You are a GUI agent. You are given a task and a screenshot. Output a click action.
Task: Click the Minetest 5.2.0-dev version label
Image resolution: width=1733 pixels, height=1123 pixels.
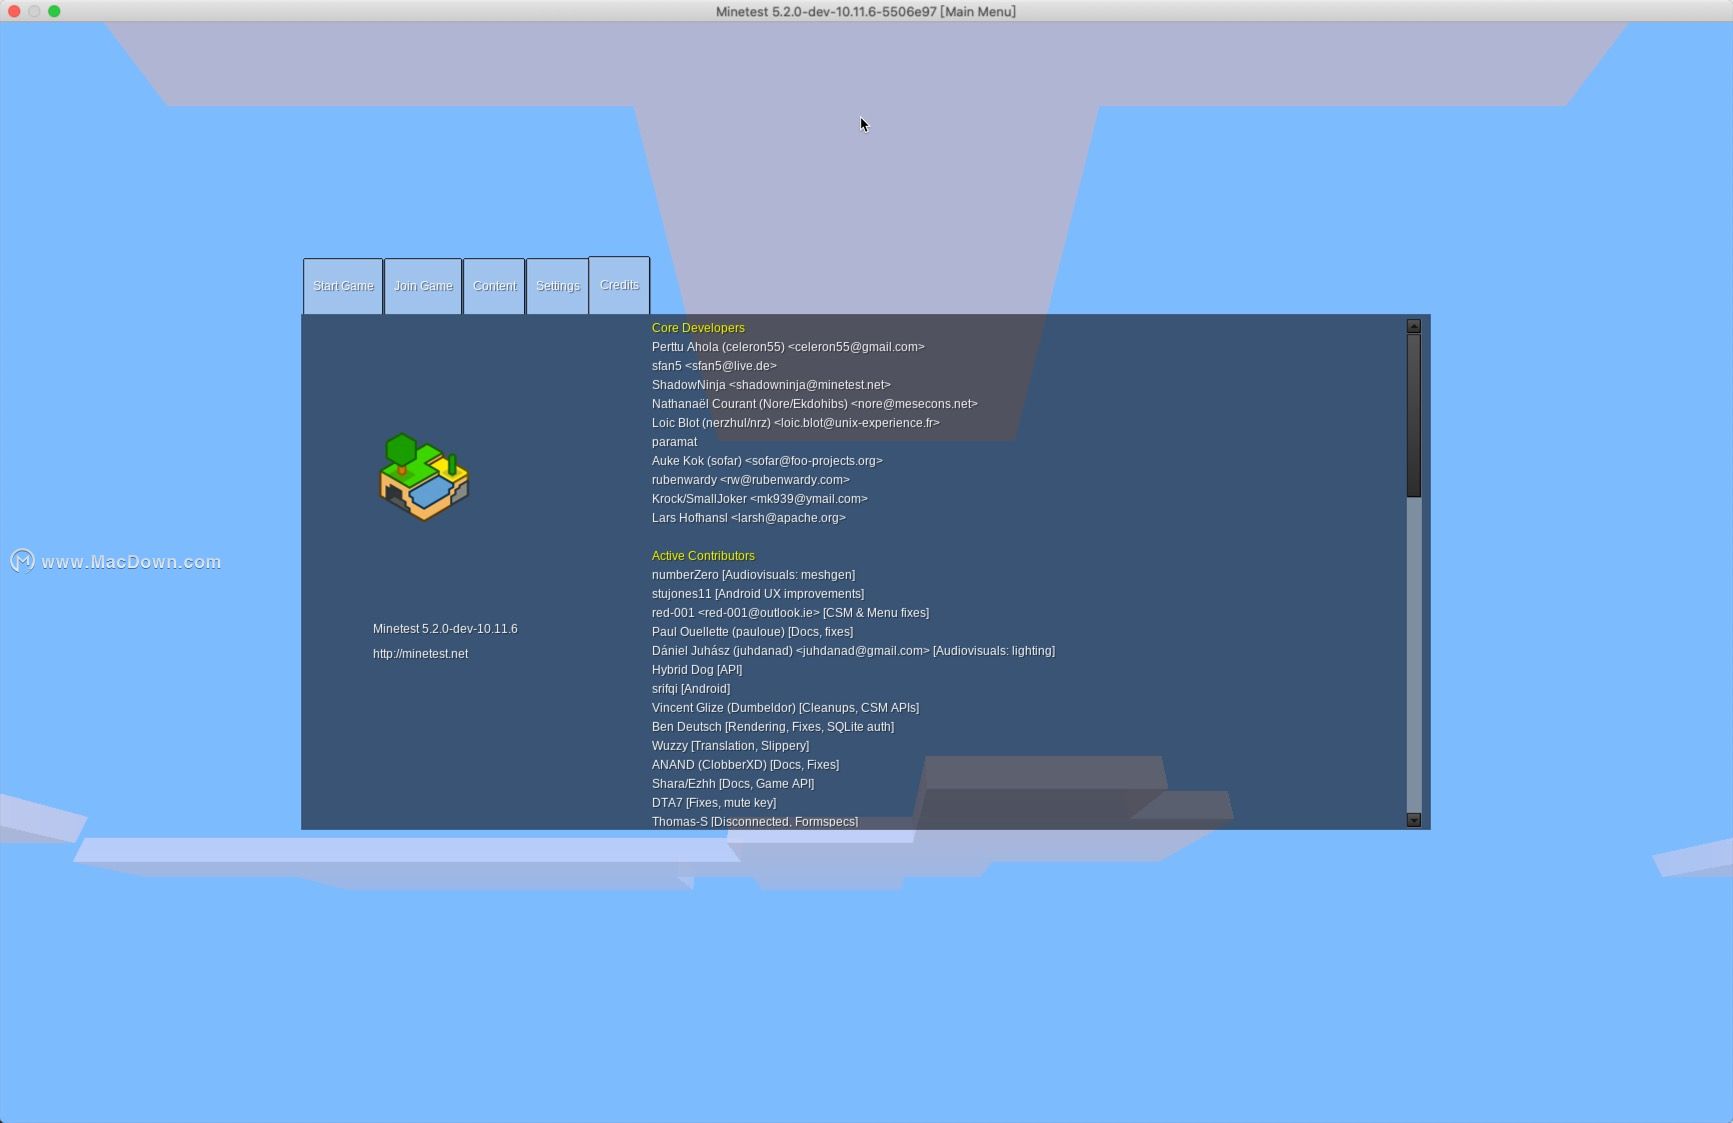(x=445, y=629)
